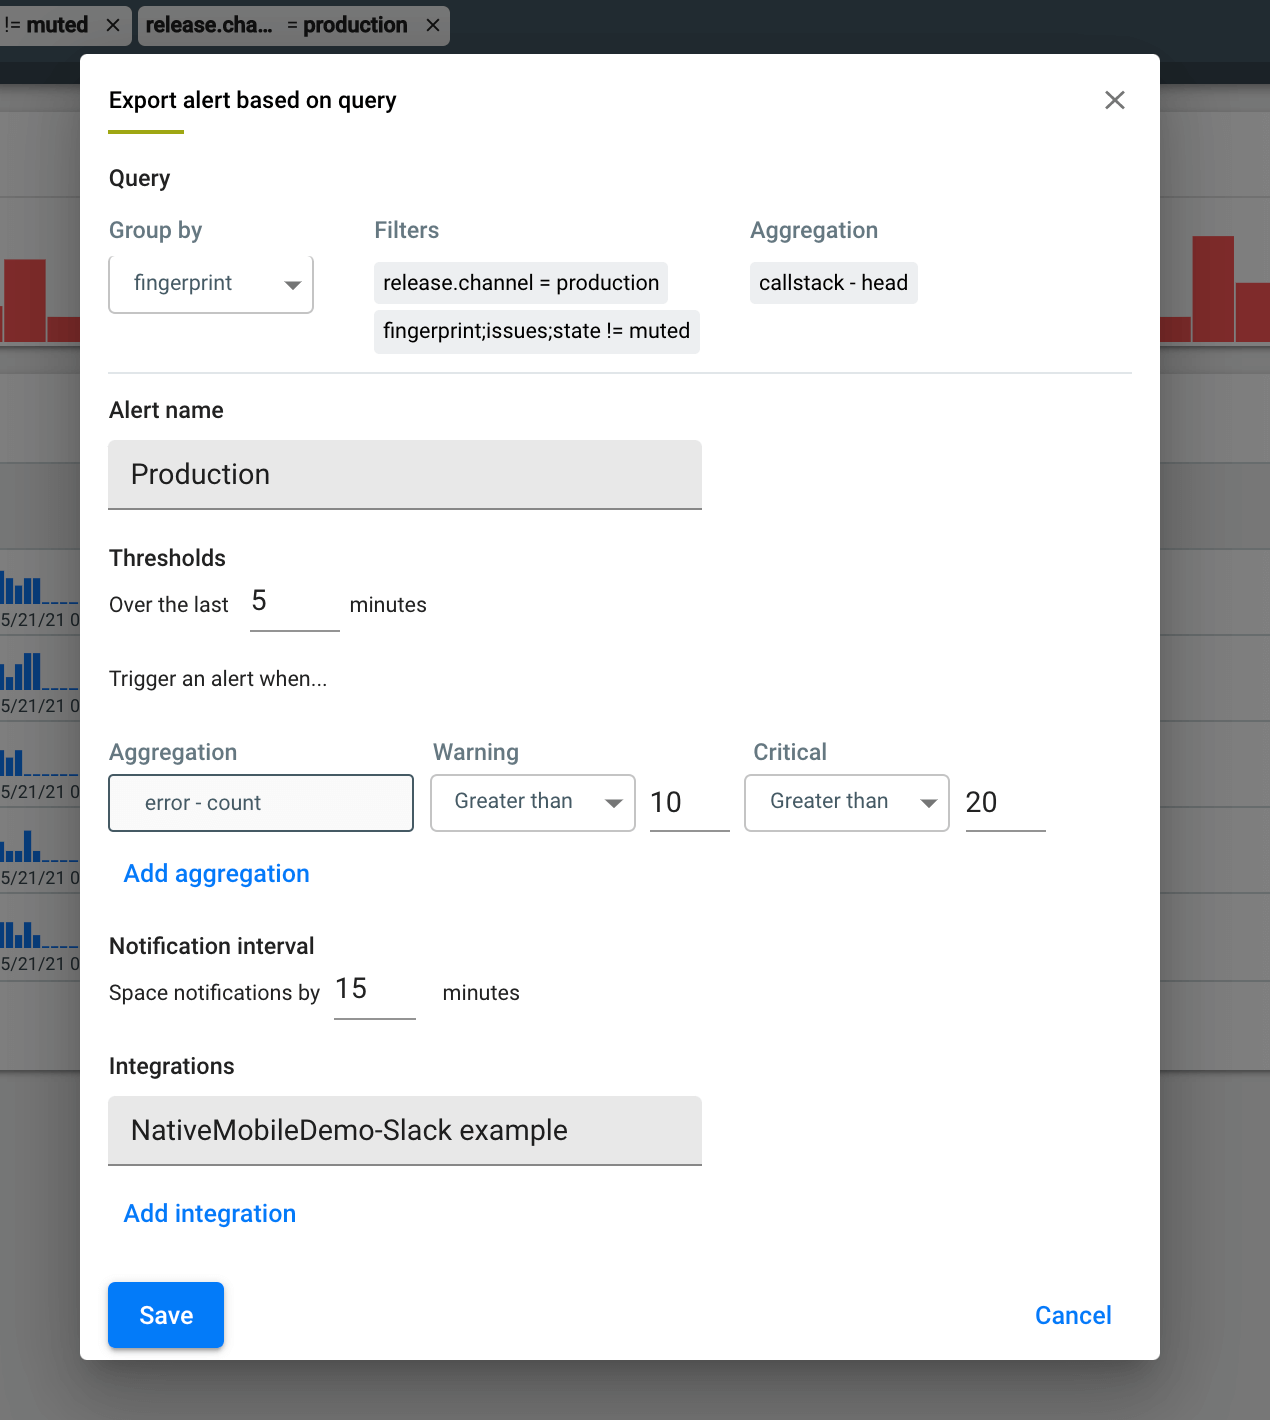Open the Group by fingerprint dropdown arrow

tap(292, 284)
